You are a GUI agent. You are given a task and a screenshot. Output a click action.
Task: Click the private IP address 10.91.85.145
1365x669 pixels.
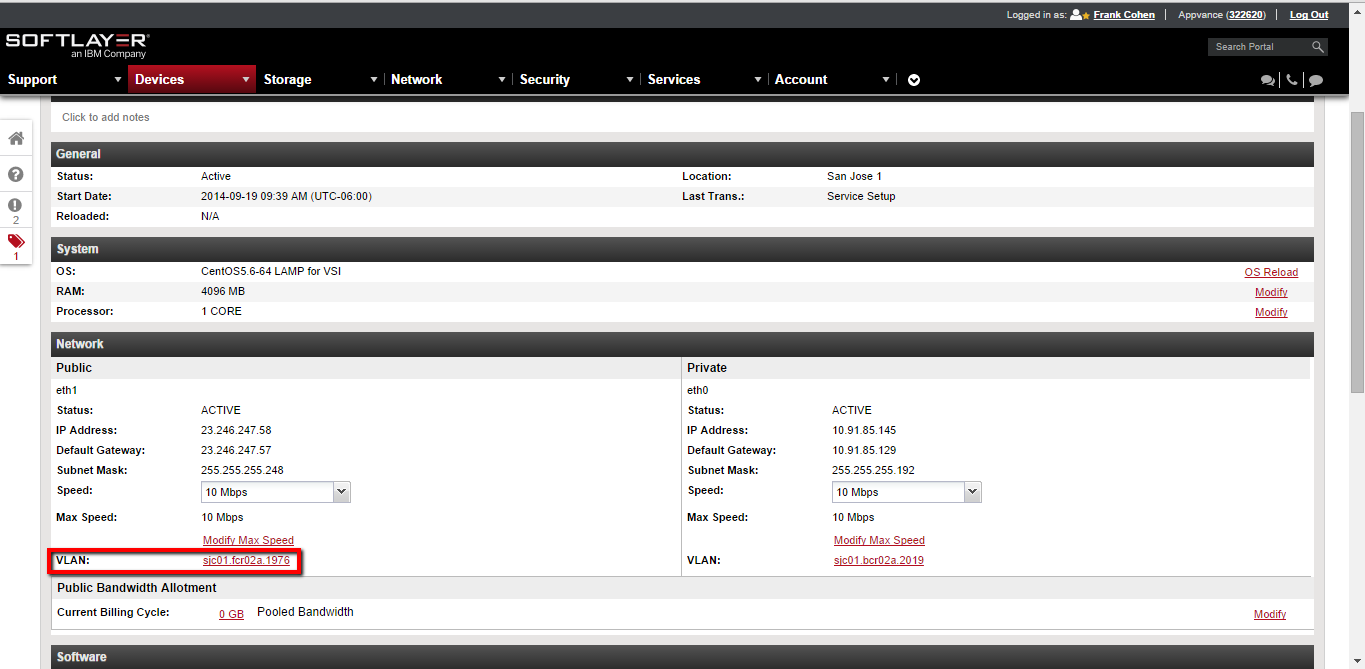pos(864,430)
